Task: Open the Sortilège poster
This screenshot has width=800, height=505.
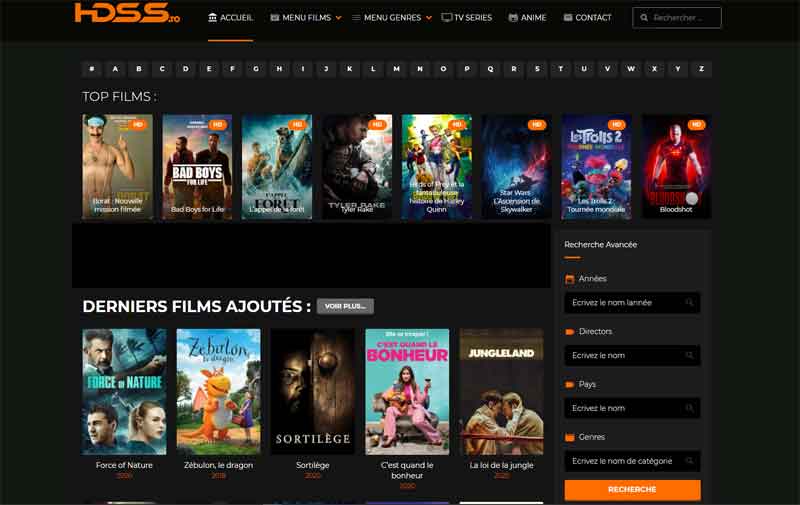Action: (313, 391)
